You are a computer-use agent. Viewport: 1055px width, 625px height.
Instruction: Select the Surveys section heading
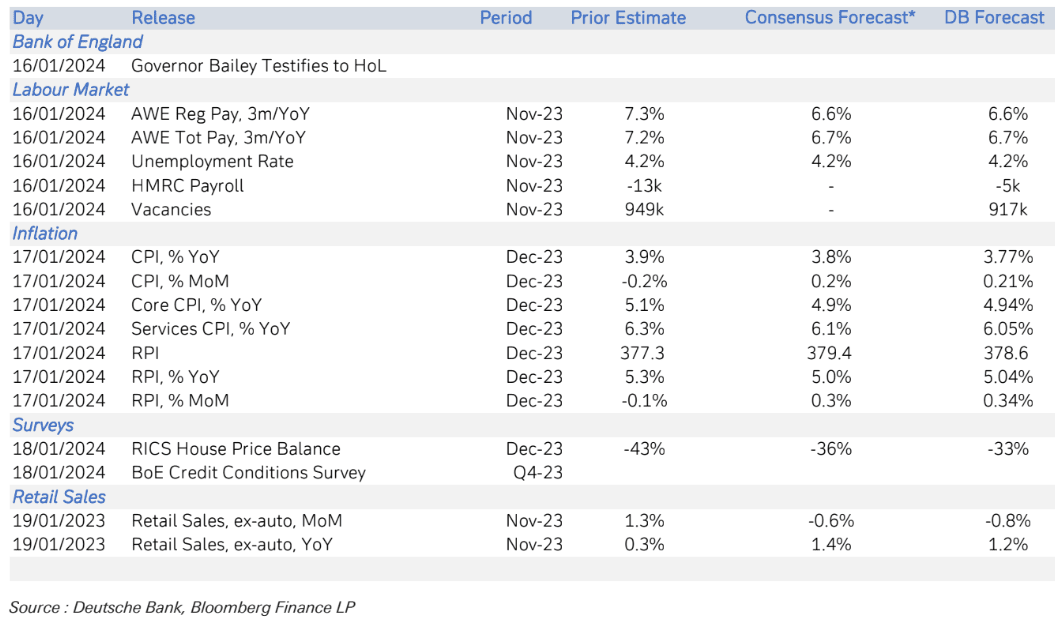click(43, 425)
